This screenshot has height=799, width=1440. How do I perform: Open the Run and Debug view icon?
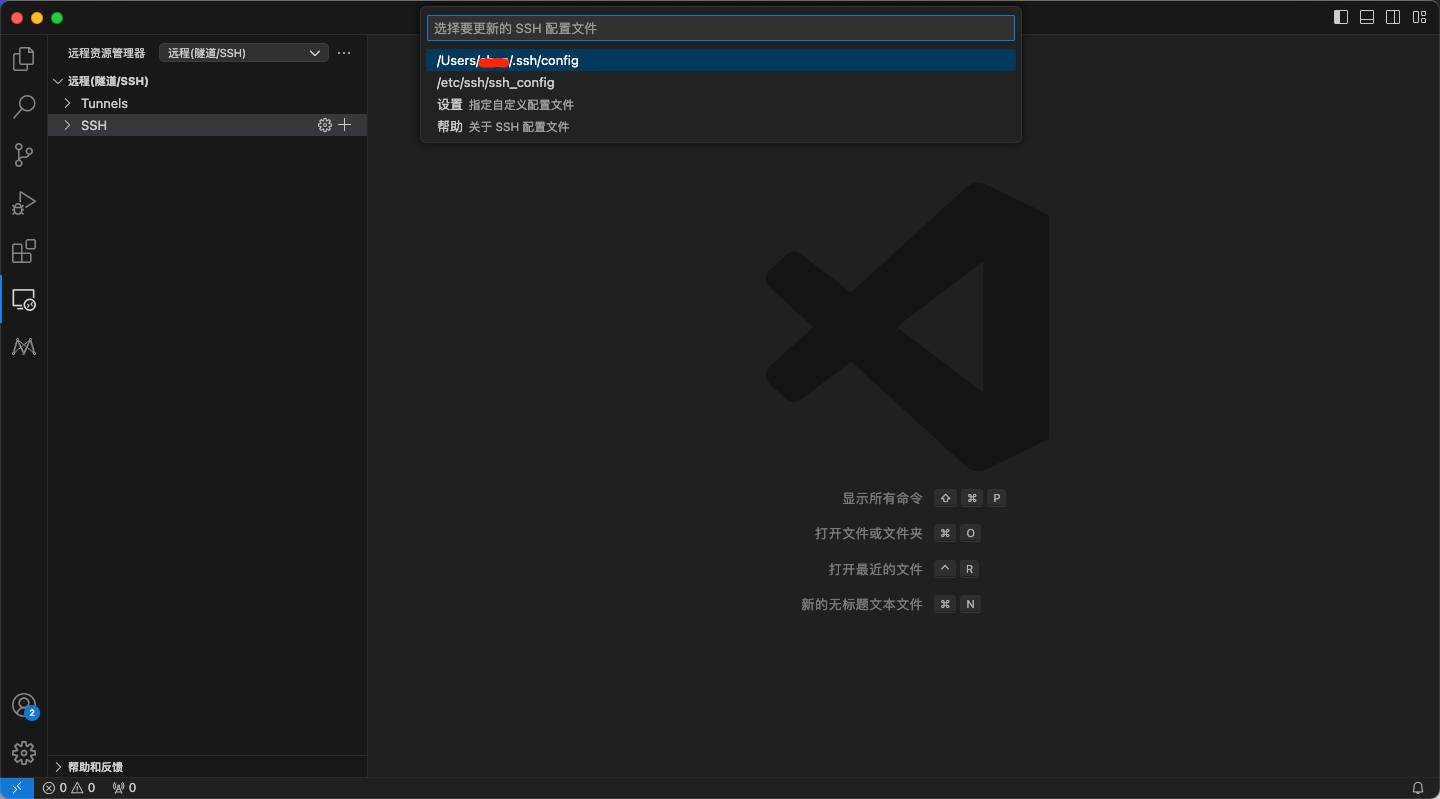point(24,203)
